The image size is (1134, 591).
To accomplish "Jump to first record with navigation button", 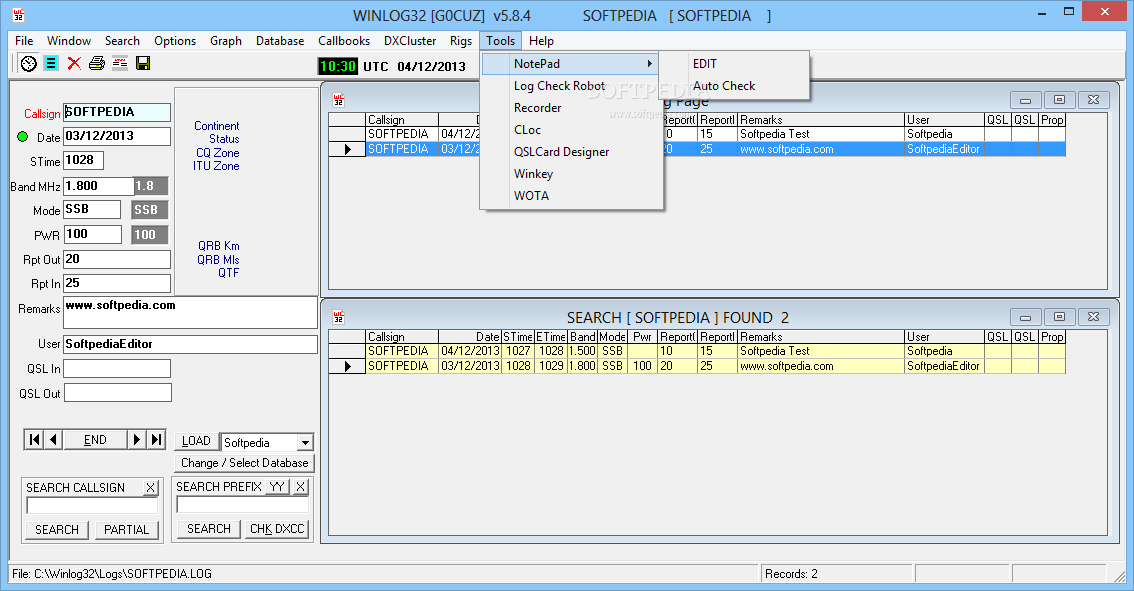I will click(x=34, y=440).
